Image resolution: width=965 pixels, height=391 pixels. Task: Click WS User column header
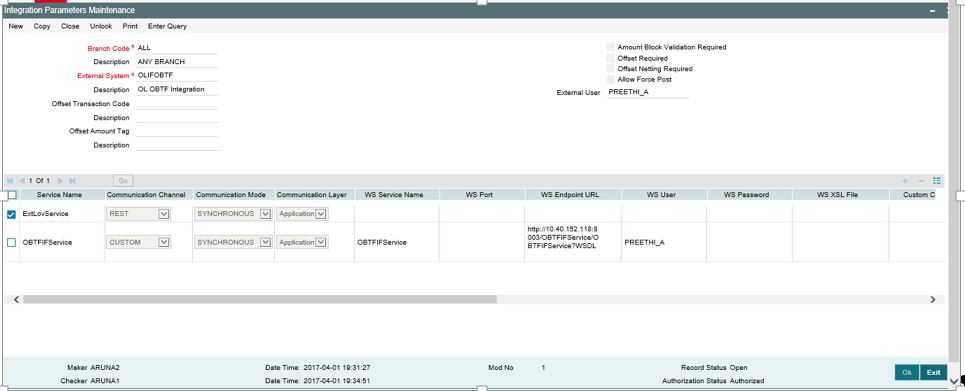coord(661,195)
